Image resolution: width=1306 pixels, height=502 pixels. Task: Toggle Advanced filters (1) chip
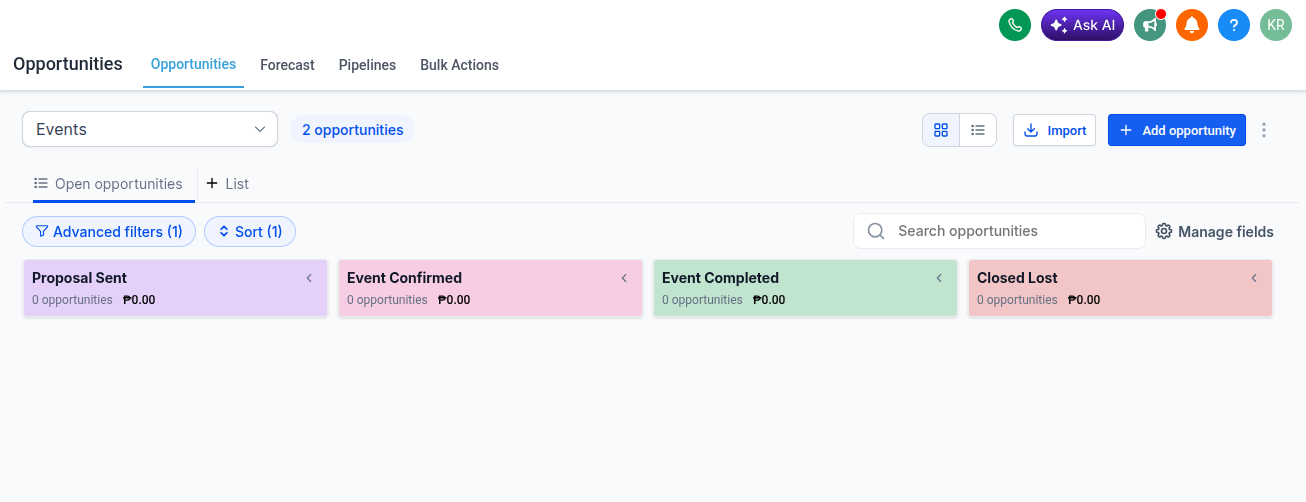(x=109, y=232)
